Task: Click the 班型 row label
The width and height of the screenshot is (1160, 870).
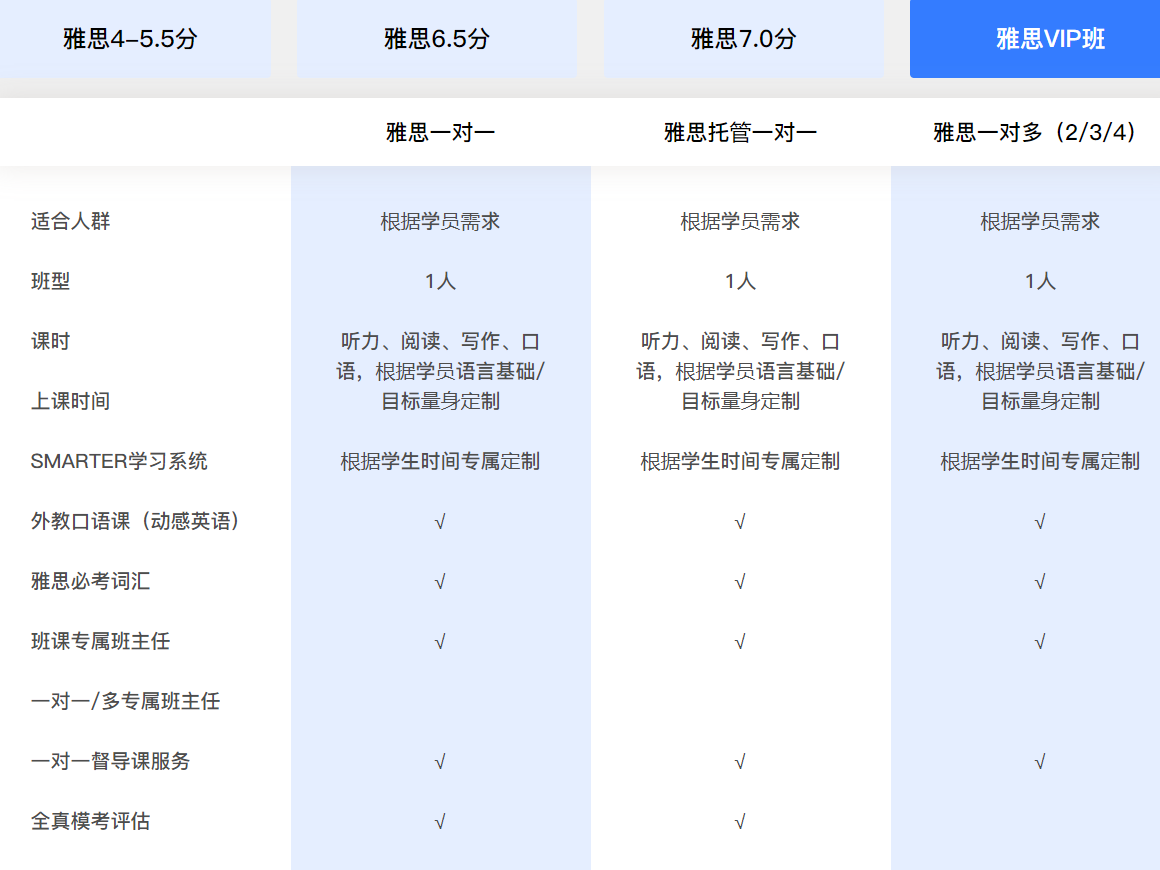Action: pyautogui.click(x=50, y=281)
